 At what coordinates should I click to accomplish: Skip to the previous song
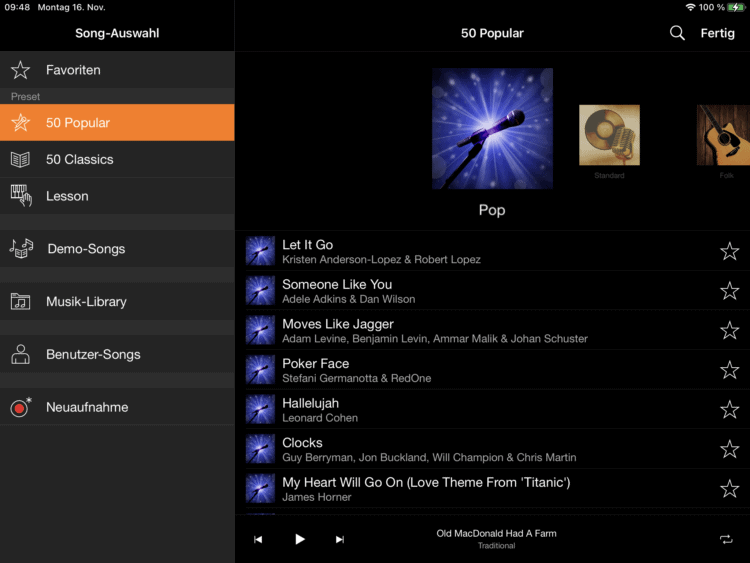click(258, 540)
